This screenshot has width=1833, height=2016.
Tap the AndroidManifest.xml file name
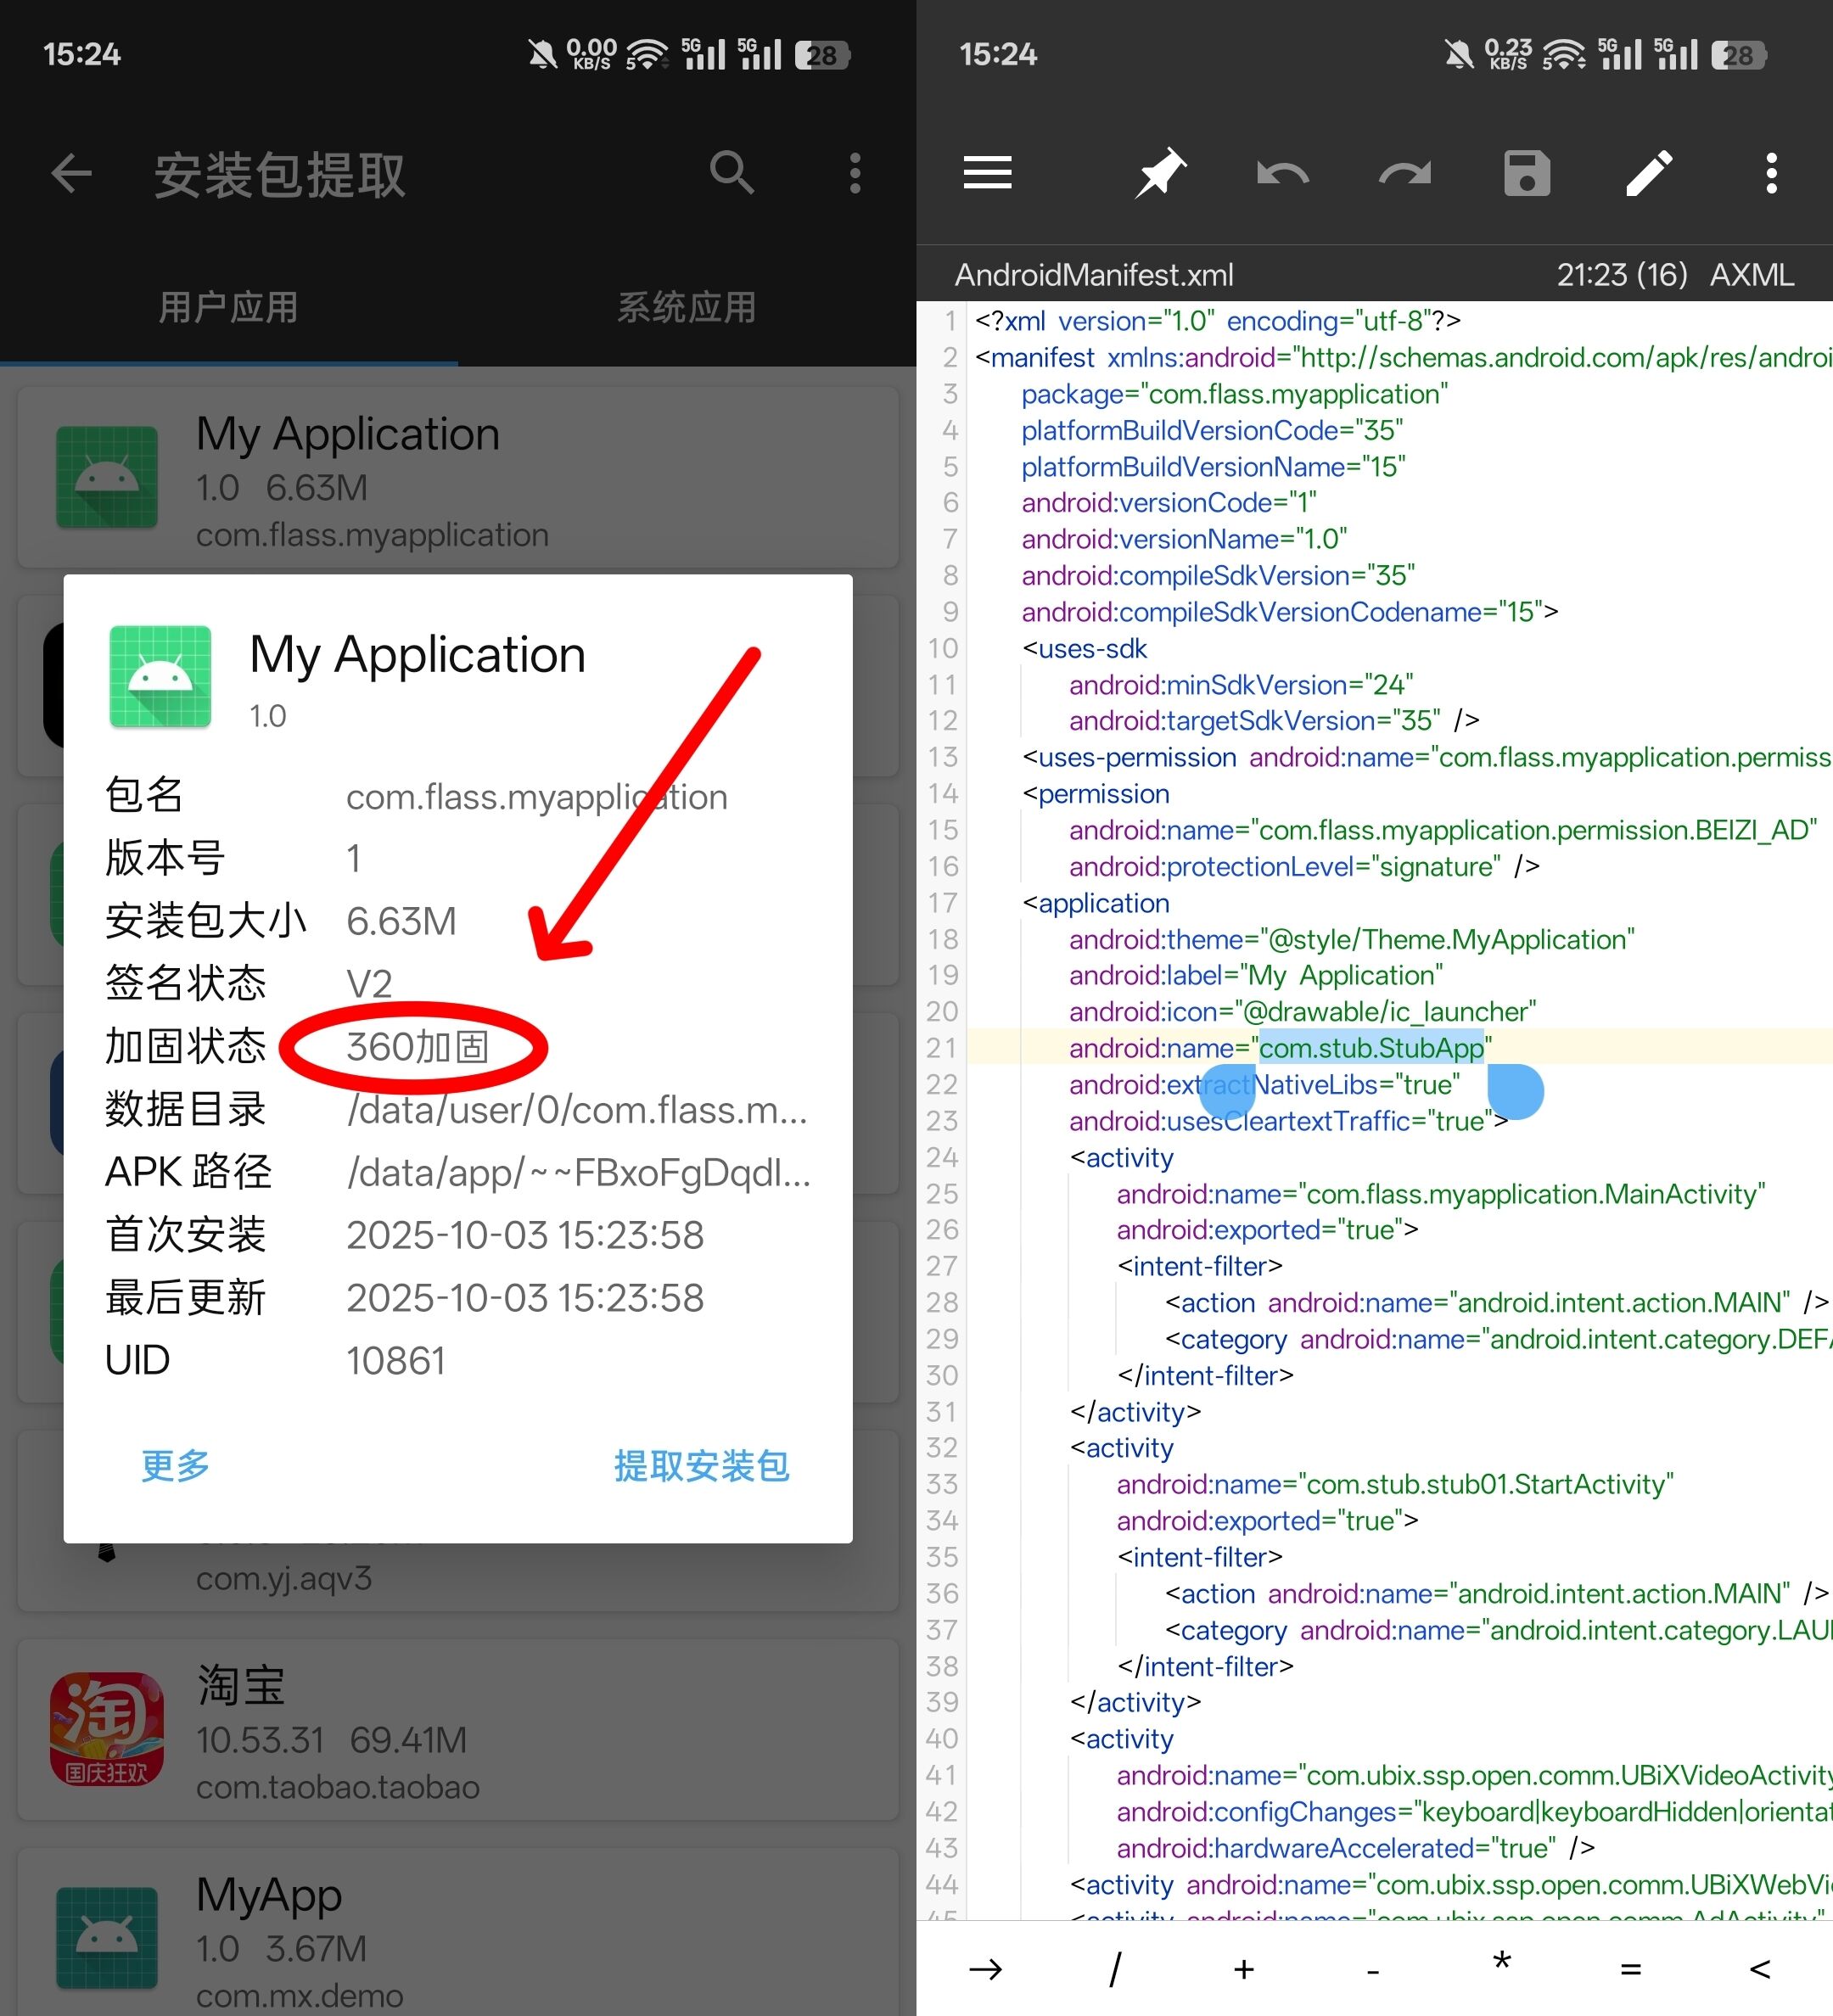pyautogui.click(x=1093, y=275)
